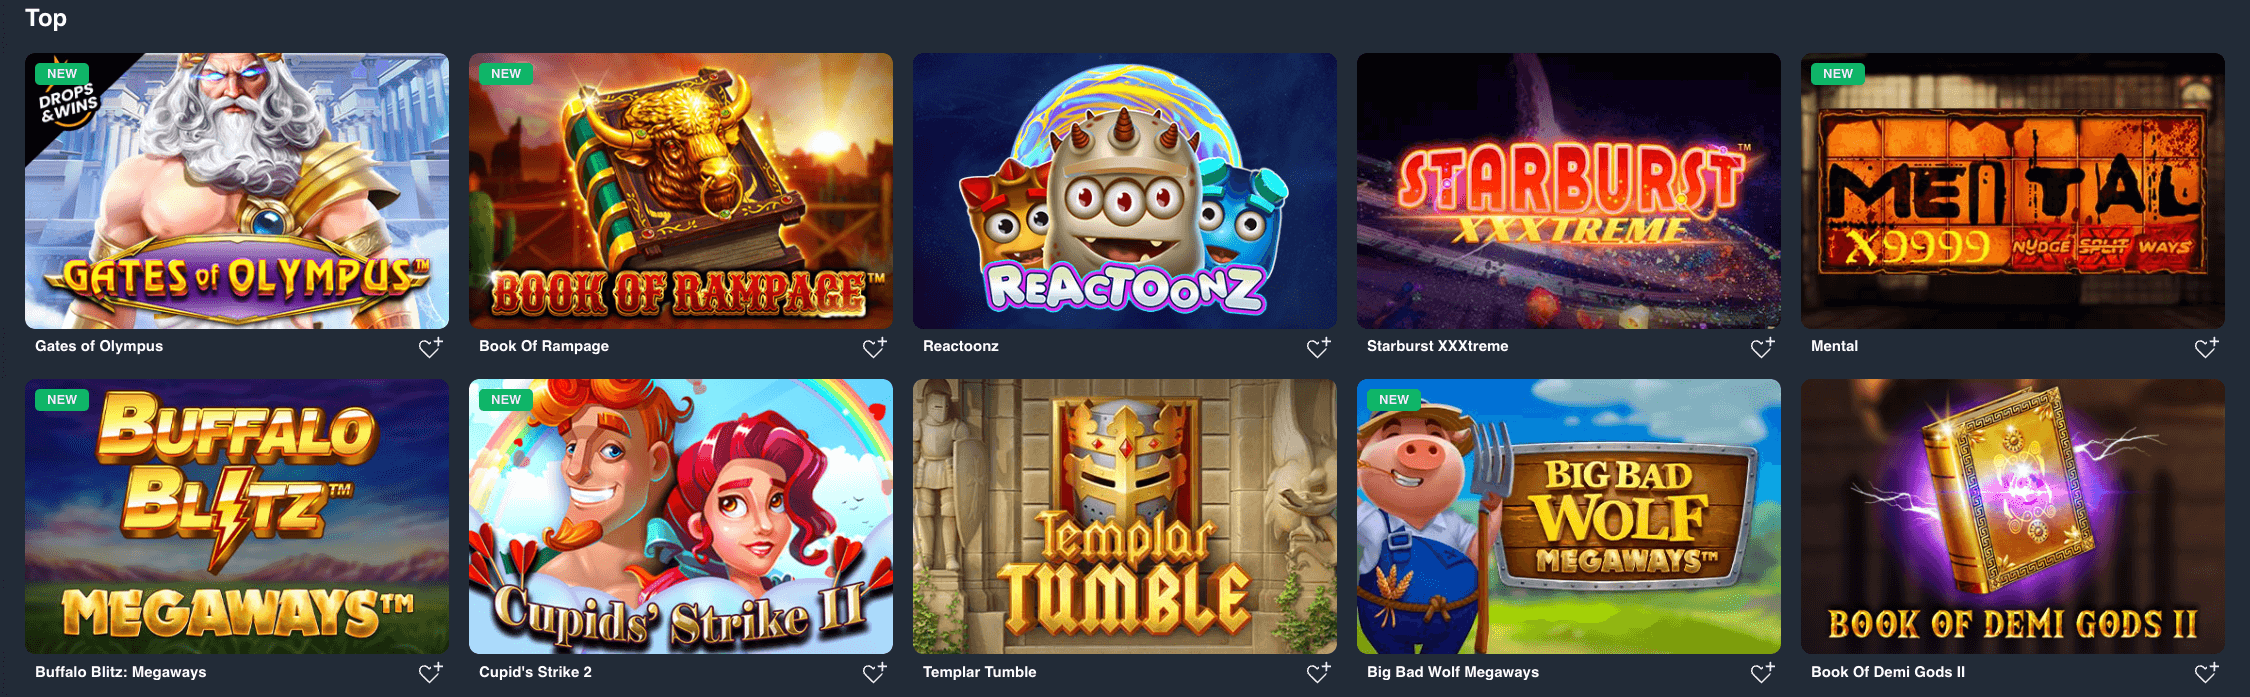This screenshot has height=697, width=2250.
Task: Click the heart icon for Reactoonz
Action: [1318, 347]
